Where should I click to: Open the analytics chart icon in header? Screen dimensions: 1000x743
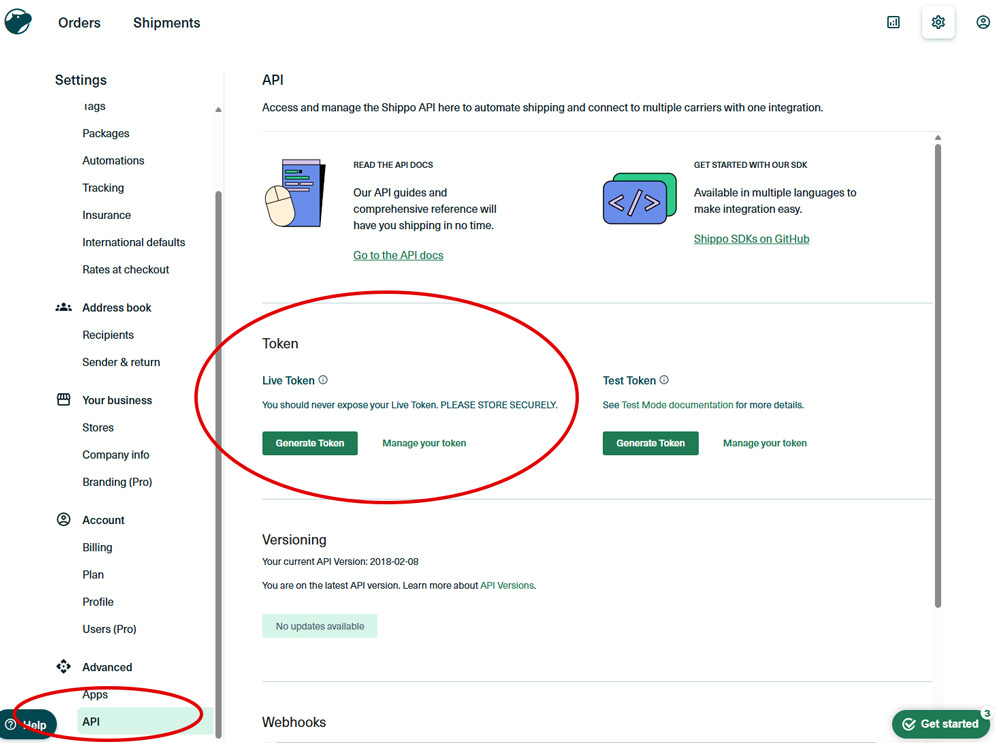[894, 22]
